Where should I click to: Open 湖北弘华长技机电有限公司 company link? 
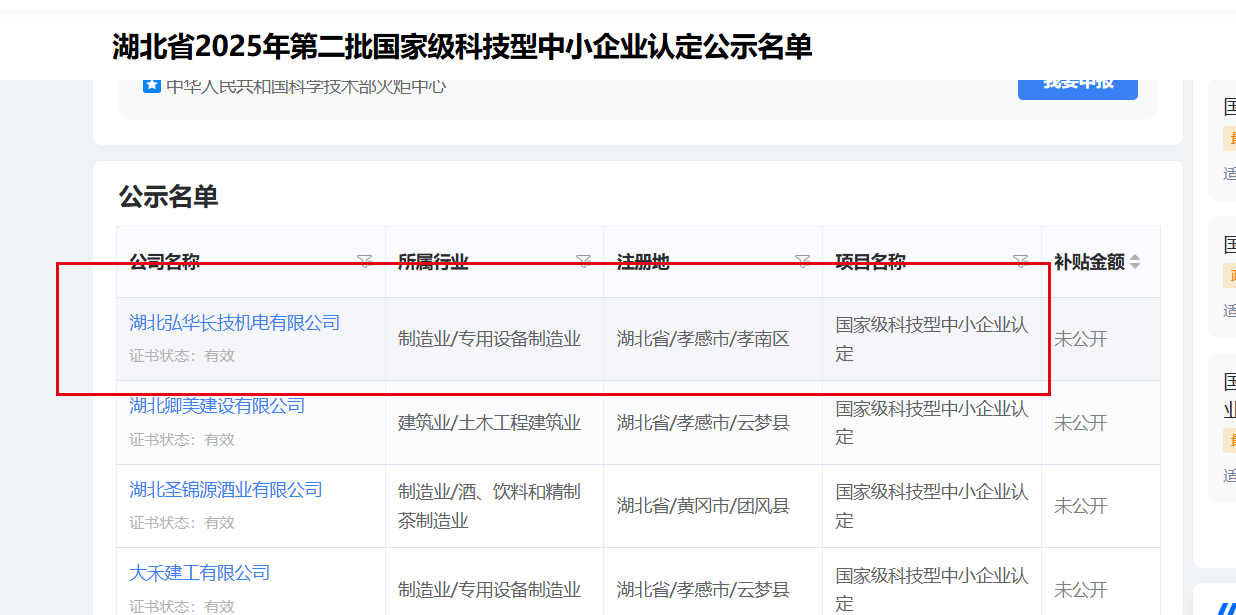click(234, 323)
